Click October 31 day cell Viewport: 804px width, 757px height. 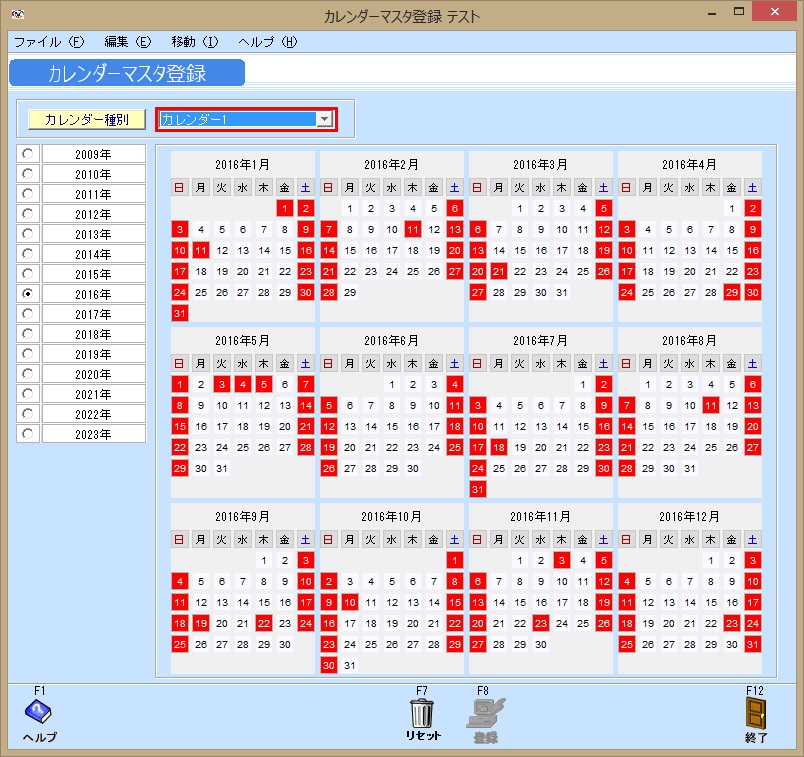(x=350, y=665)
